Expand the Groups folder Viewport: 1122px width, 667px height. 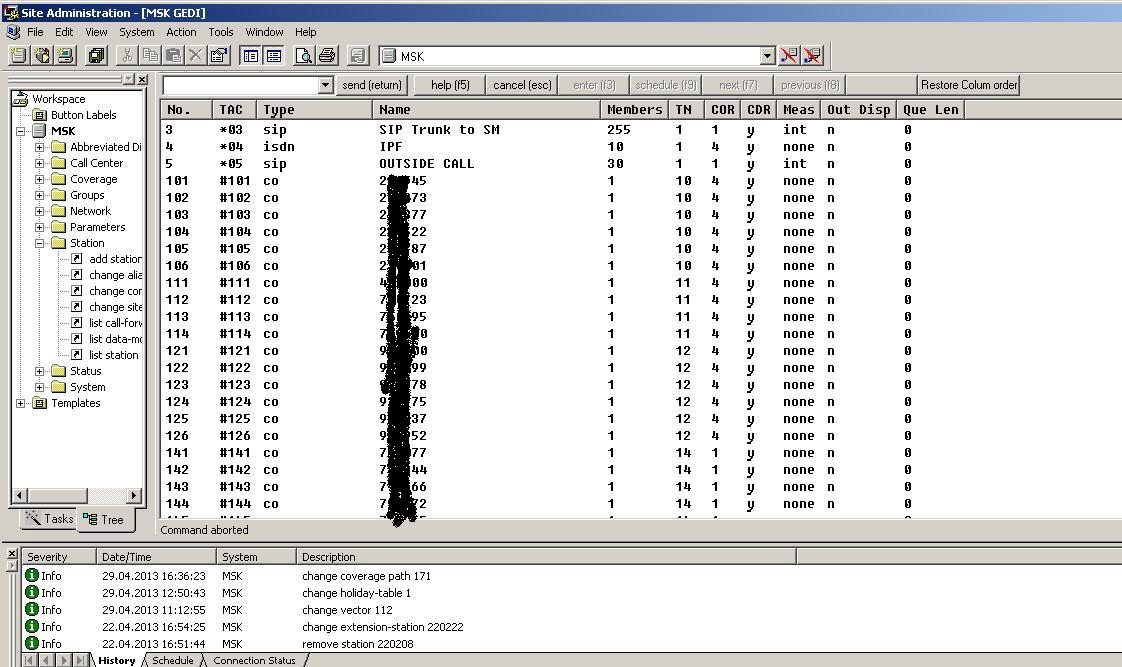pos(39,195)
